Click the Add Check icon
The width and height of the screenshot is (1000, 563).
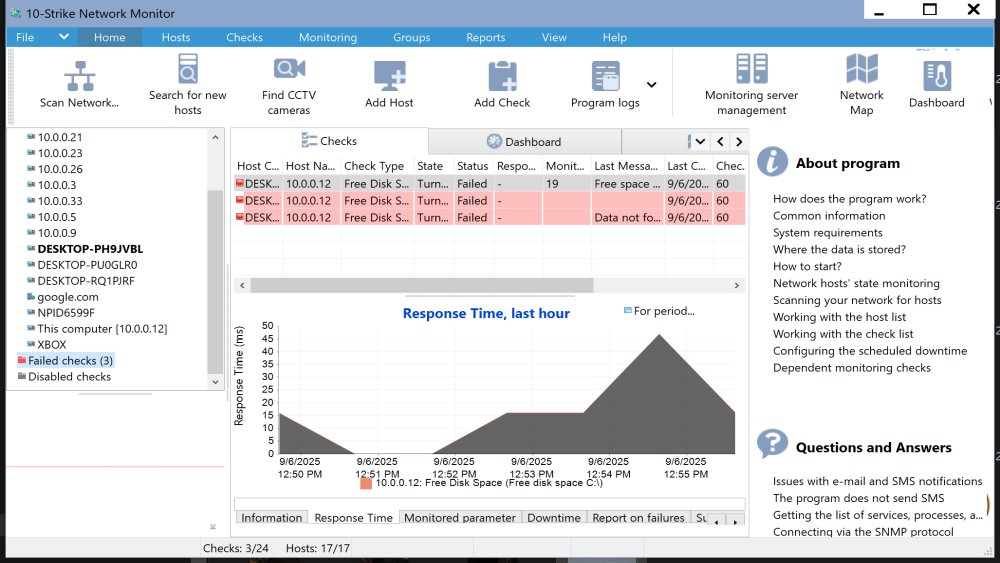(x=502, y=77)
